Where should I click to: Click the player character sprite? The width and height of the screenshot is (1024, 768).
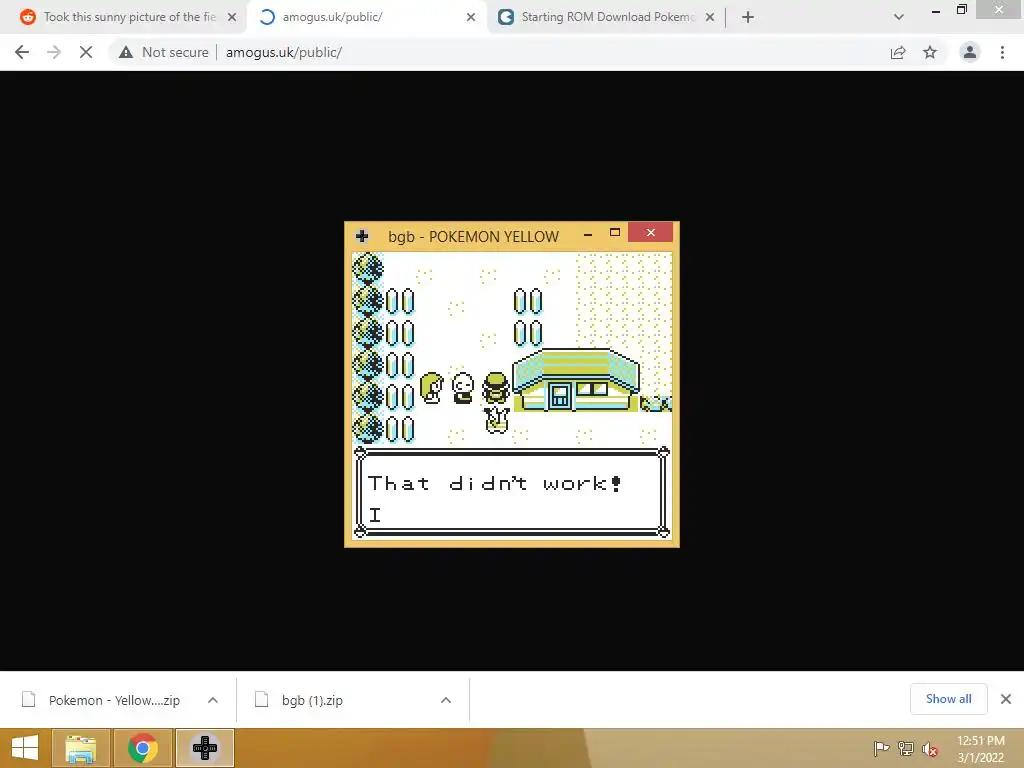[496, 389]
